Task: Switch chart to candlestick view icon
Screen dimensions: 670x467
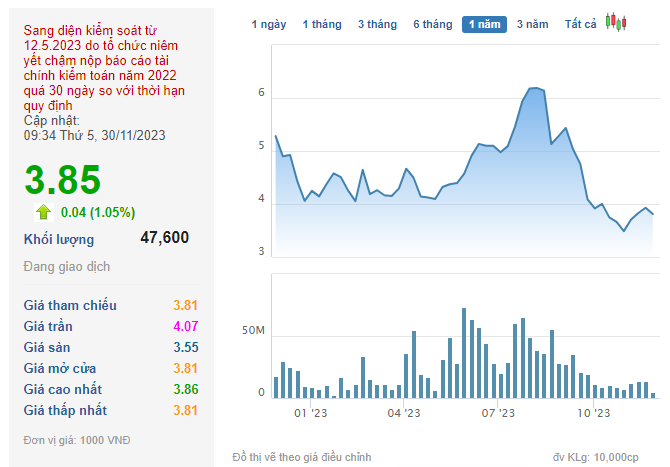Action: coord(617,22)
